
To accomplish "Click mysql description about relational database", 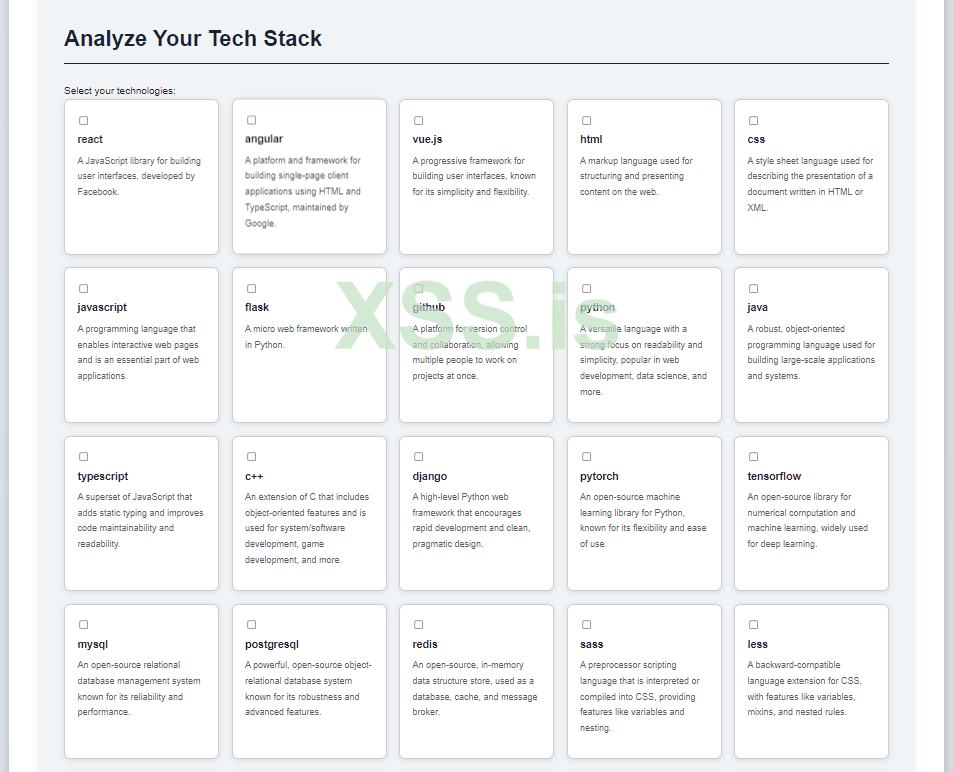I will [x=139, y=688].
